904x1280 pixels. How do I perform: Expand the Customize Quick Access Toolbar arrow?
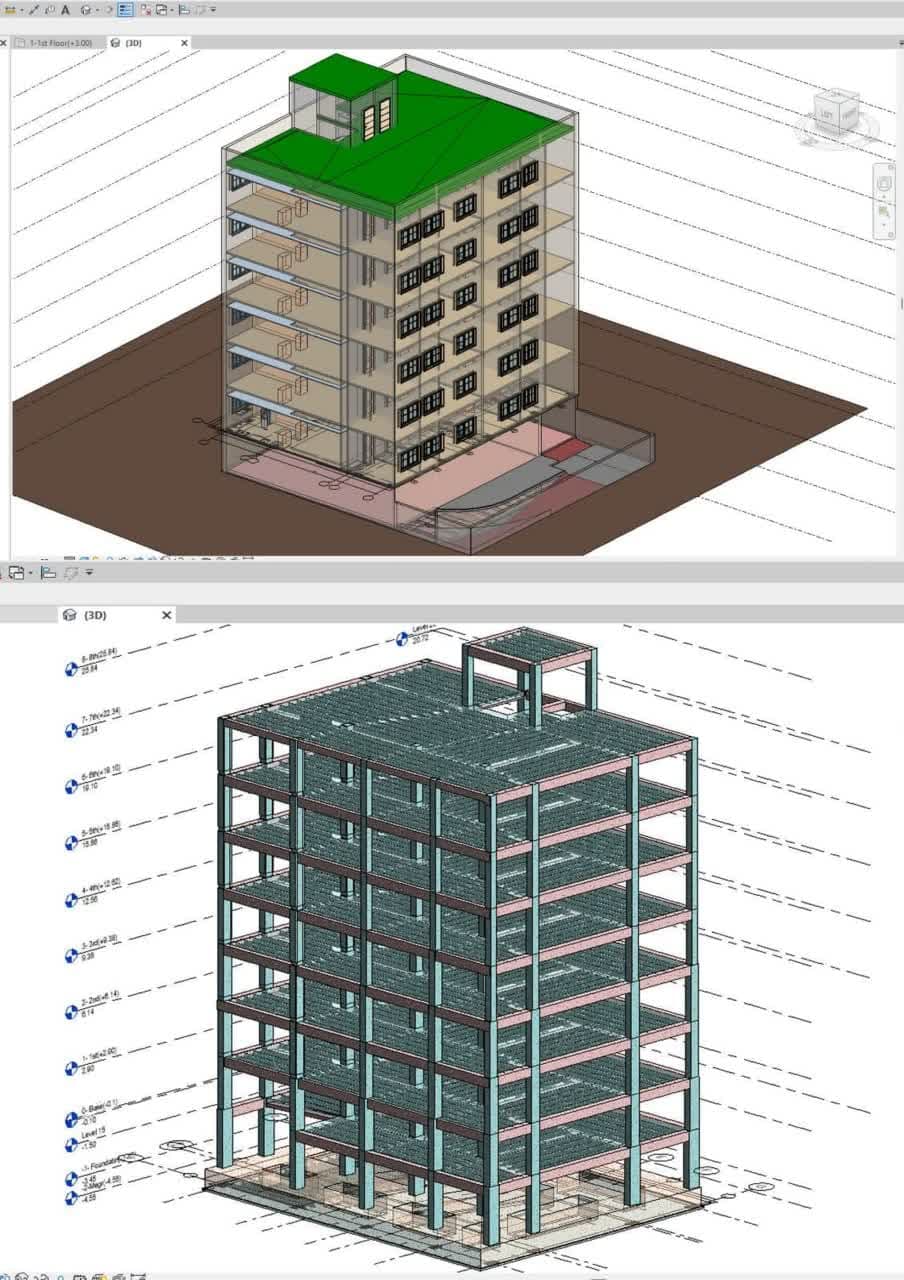point(212,10)
